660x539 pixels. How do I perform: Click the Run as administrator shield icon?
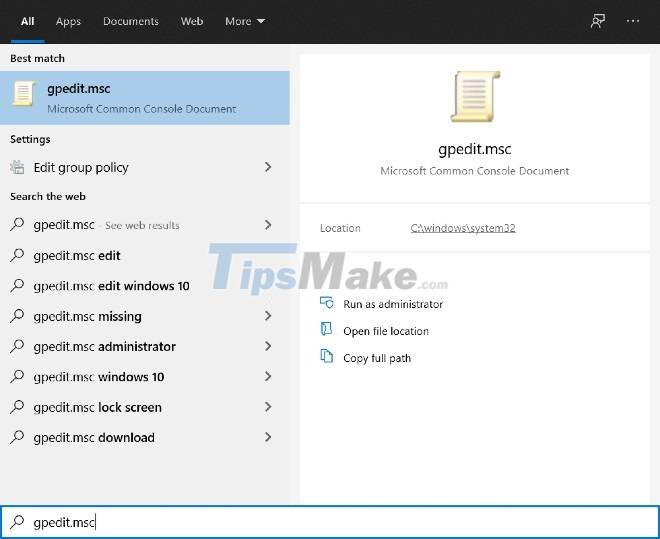(327, 303)
